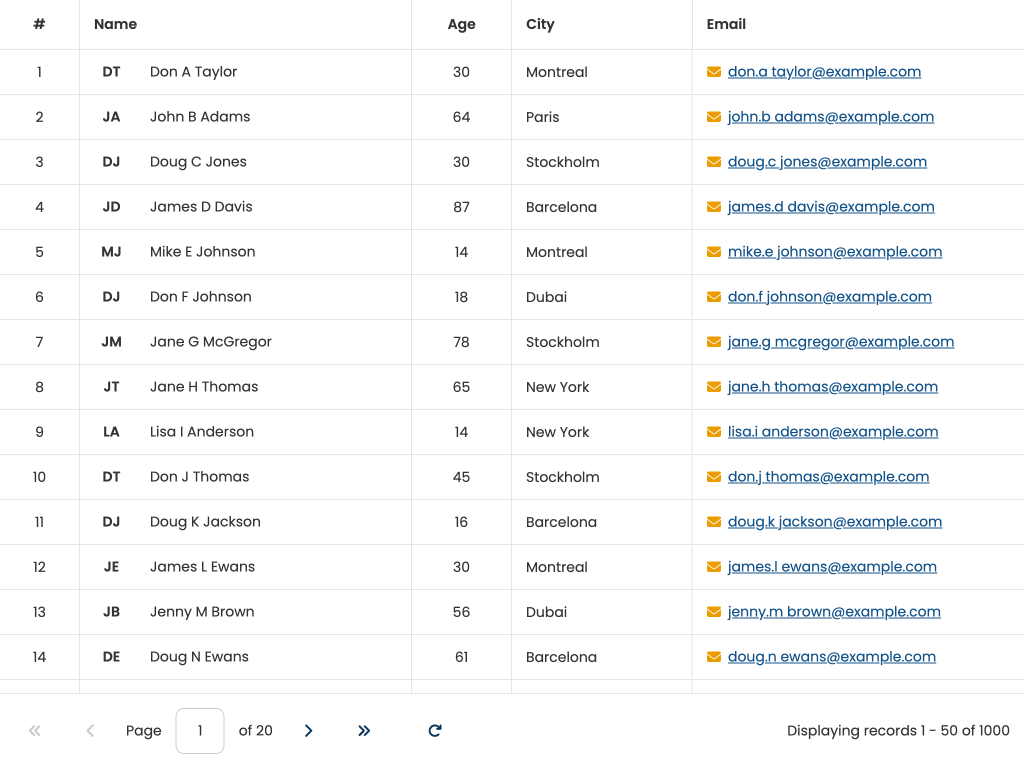Open mike.e johnson@example.com email link
This screenshot has width=1024, height=768.
click(x=834, y=252)
